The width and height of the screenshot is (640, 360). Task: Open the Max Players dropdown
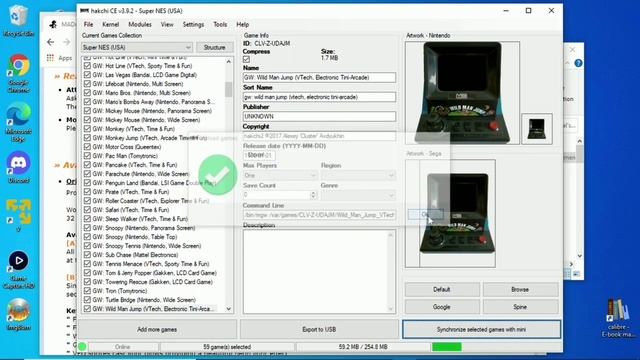click(x=280, y=176)
